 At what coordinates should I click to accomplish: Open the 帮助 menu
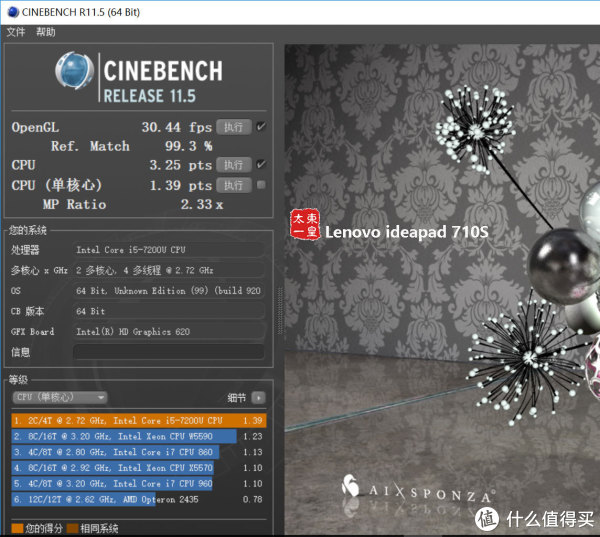(x=46, y=32)
